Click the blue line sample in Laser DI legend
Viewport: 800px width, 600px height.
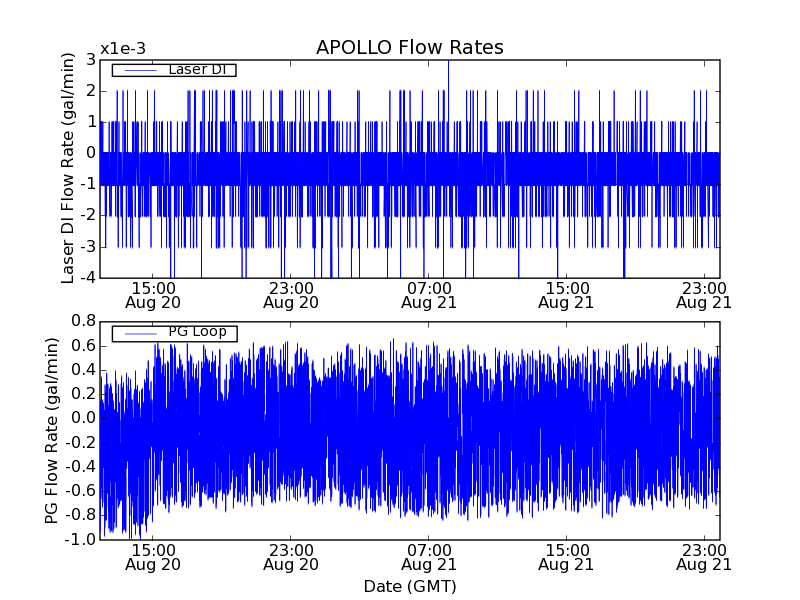pos(137,70)
